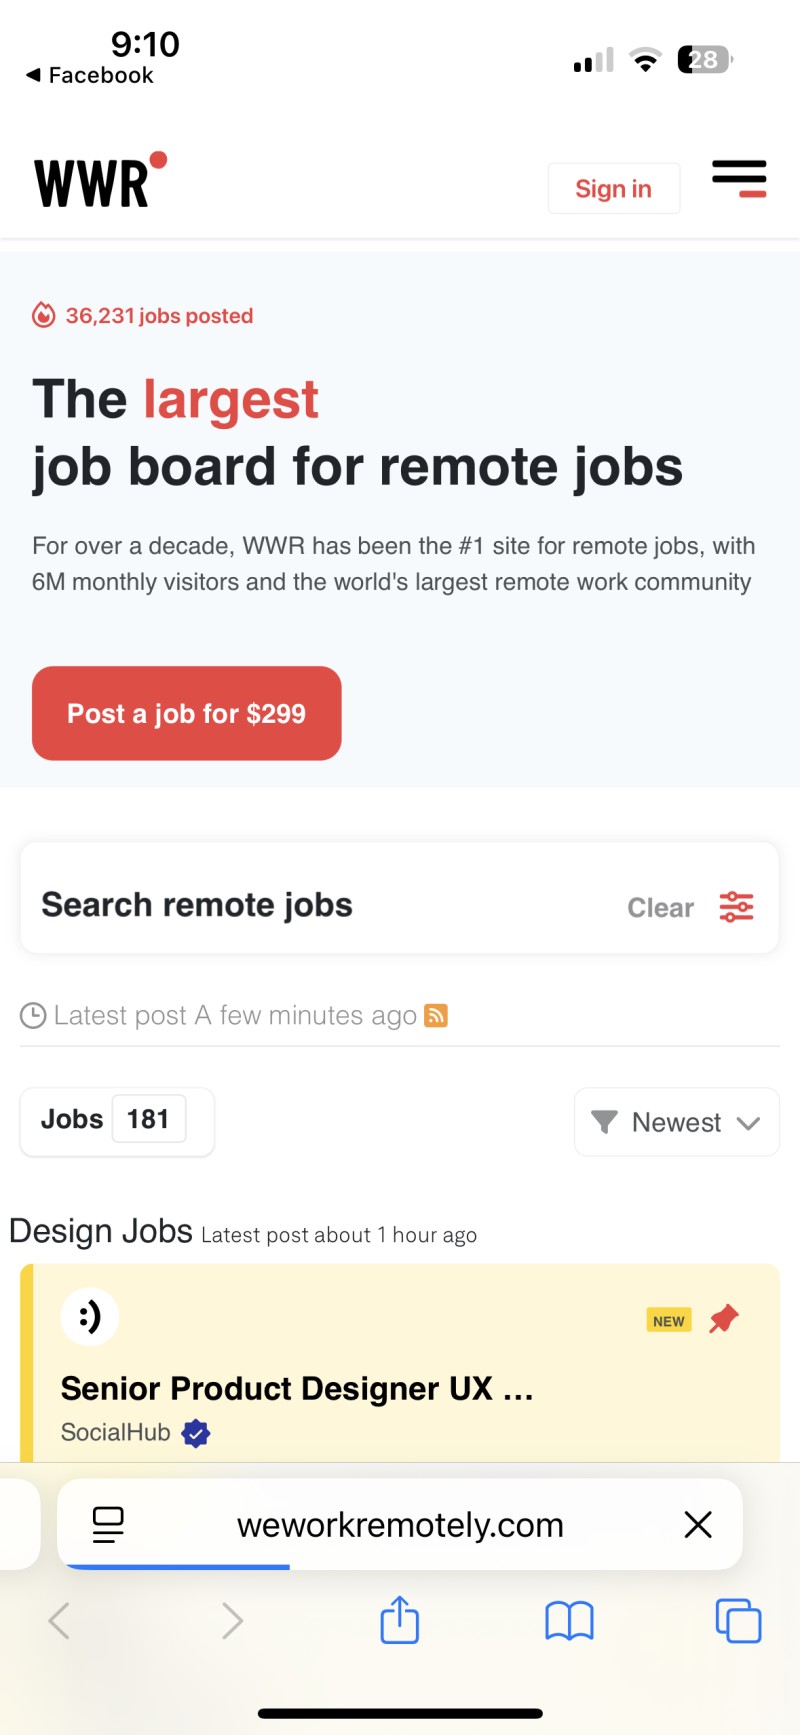Open the hamburger menu icon
Screen dimensions: 800x1735
pyautogui.click(x=739, y=179)
